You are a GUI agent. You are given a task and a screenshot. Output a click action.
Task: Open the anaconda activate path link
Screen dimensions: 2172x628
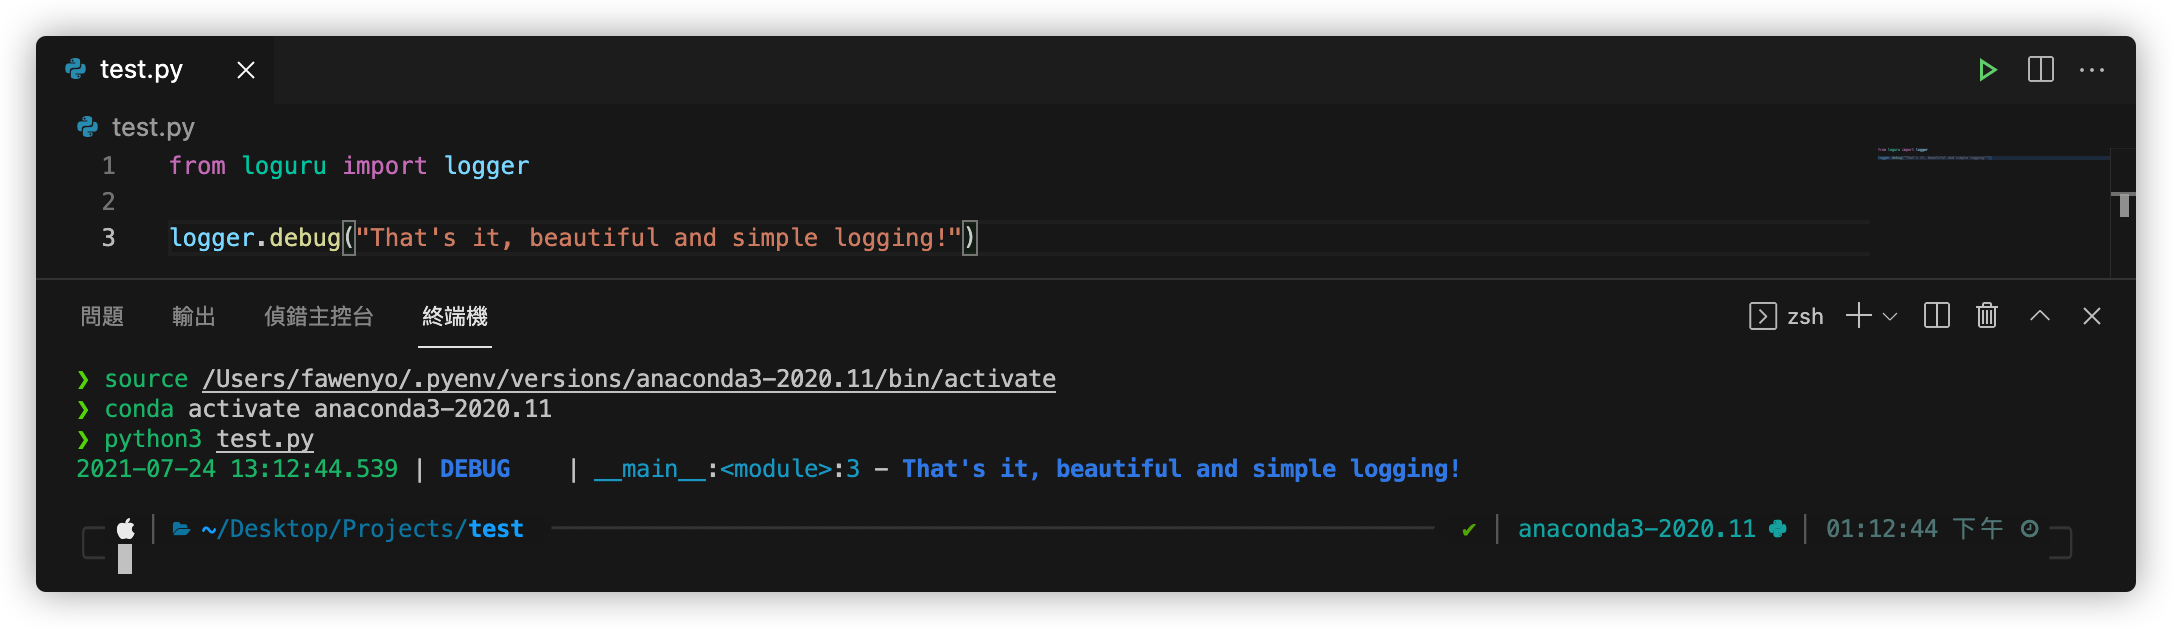click(629, 379)
